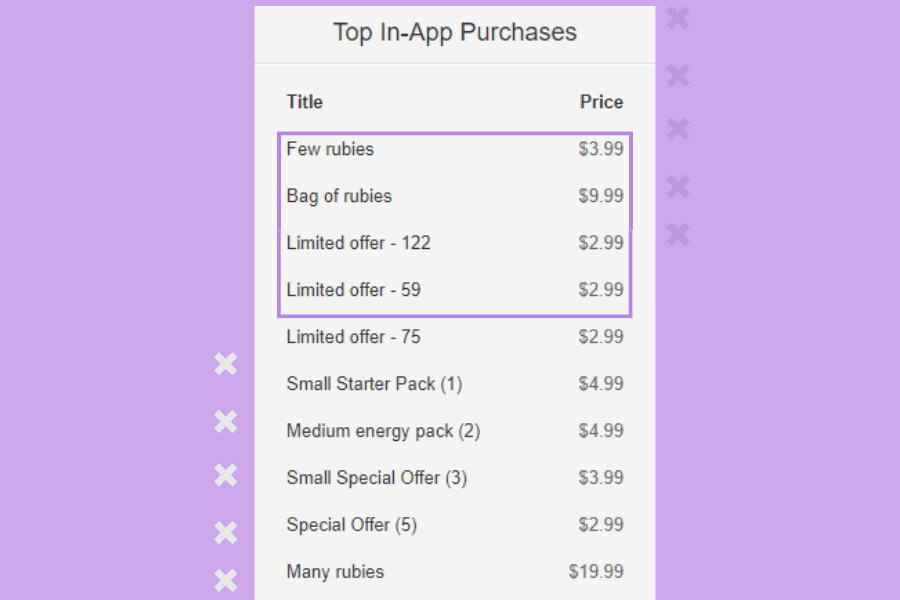Select Medium energy pack (2) entry
Image resolution: width=900 pixels, height=600 pixels.
(383, 431)
